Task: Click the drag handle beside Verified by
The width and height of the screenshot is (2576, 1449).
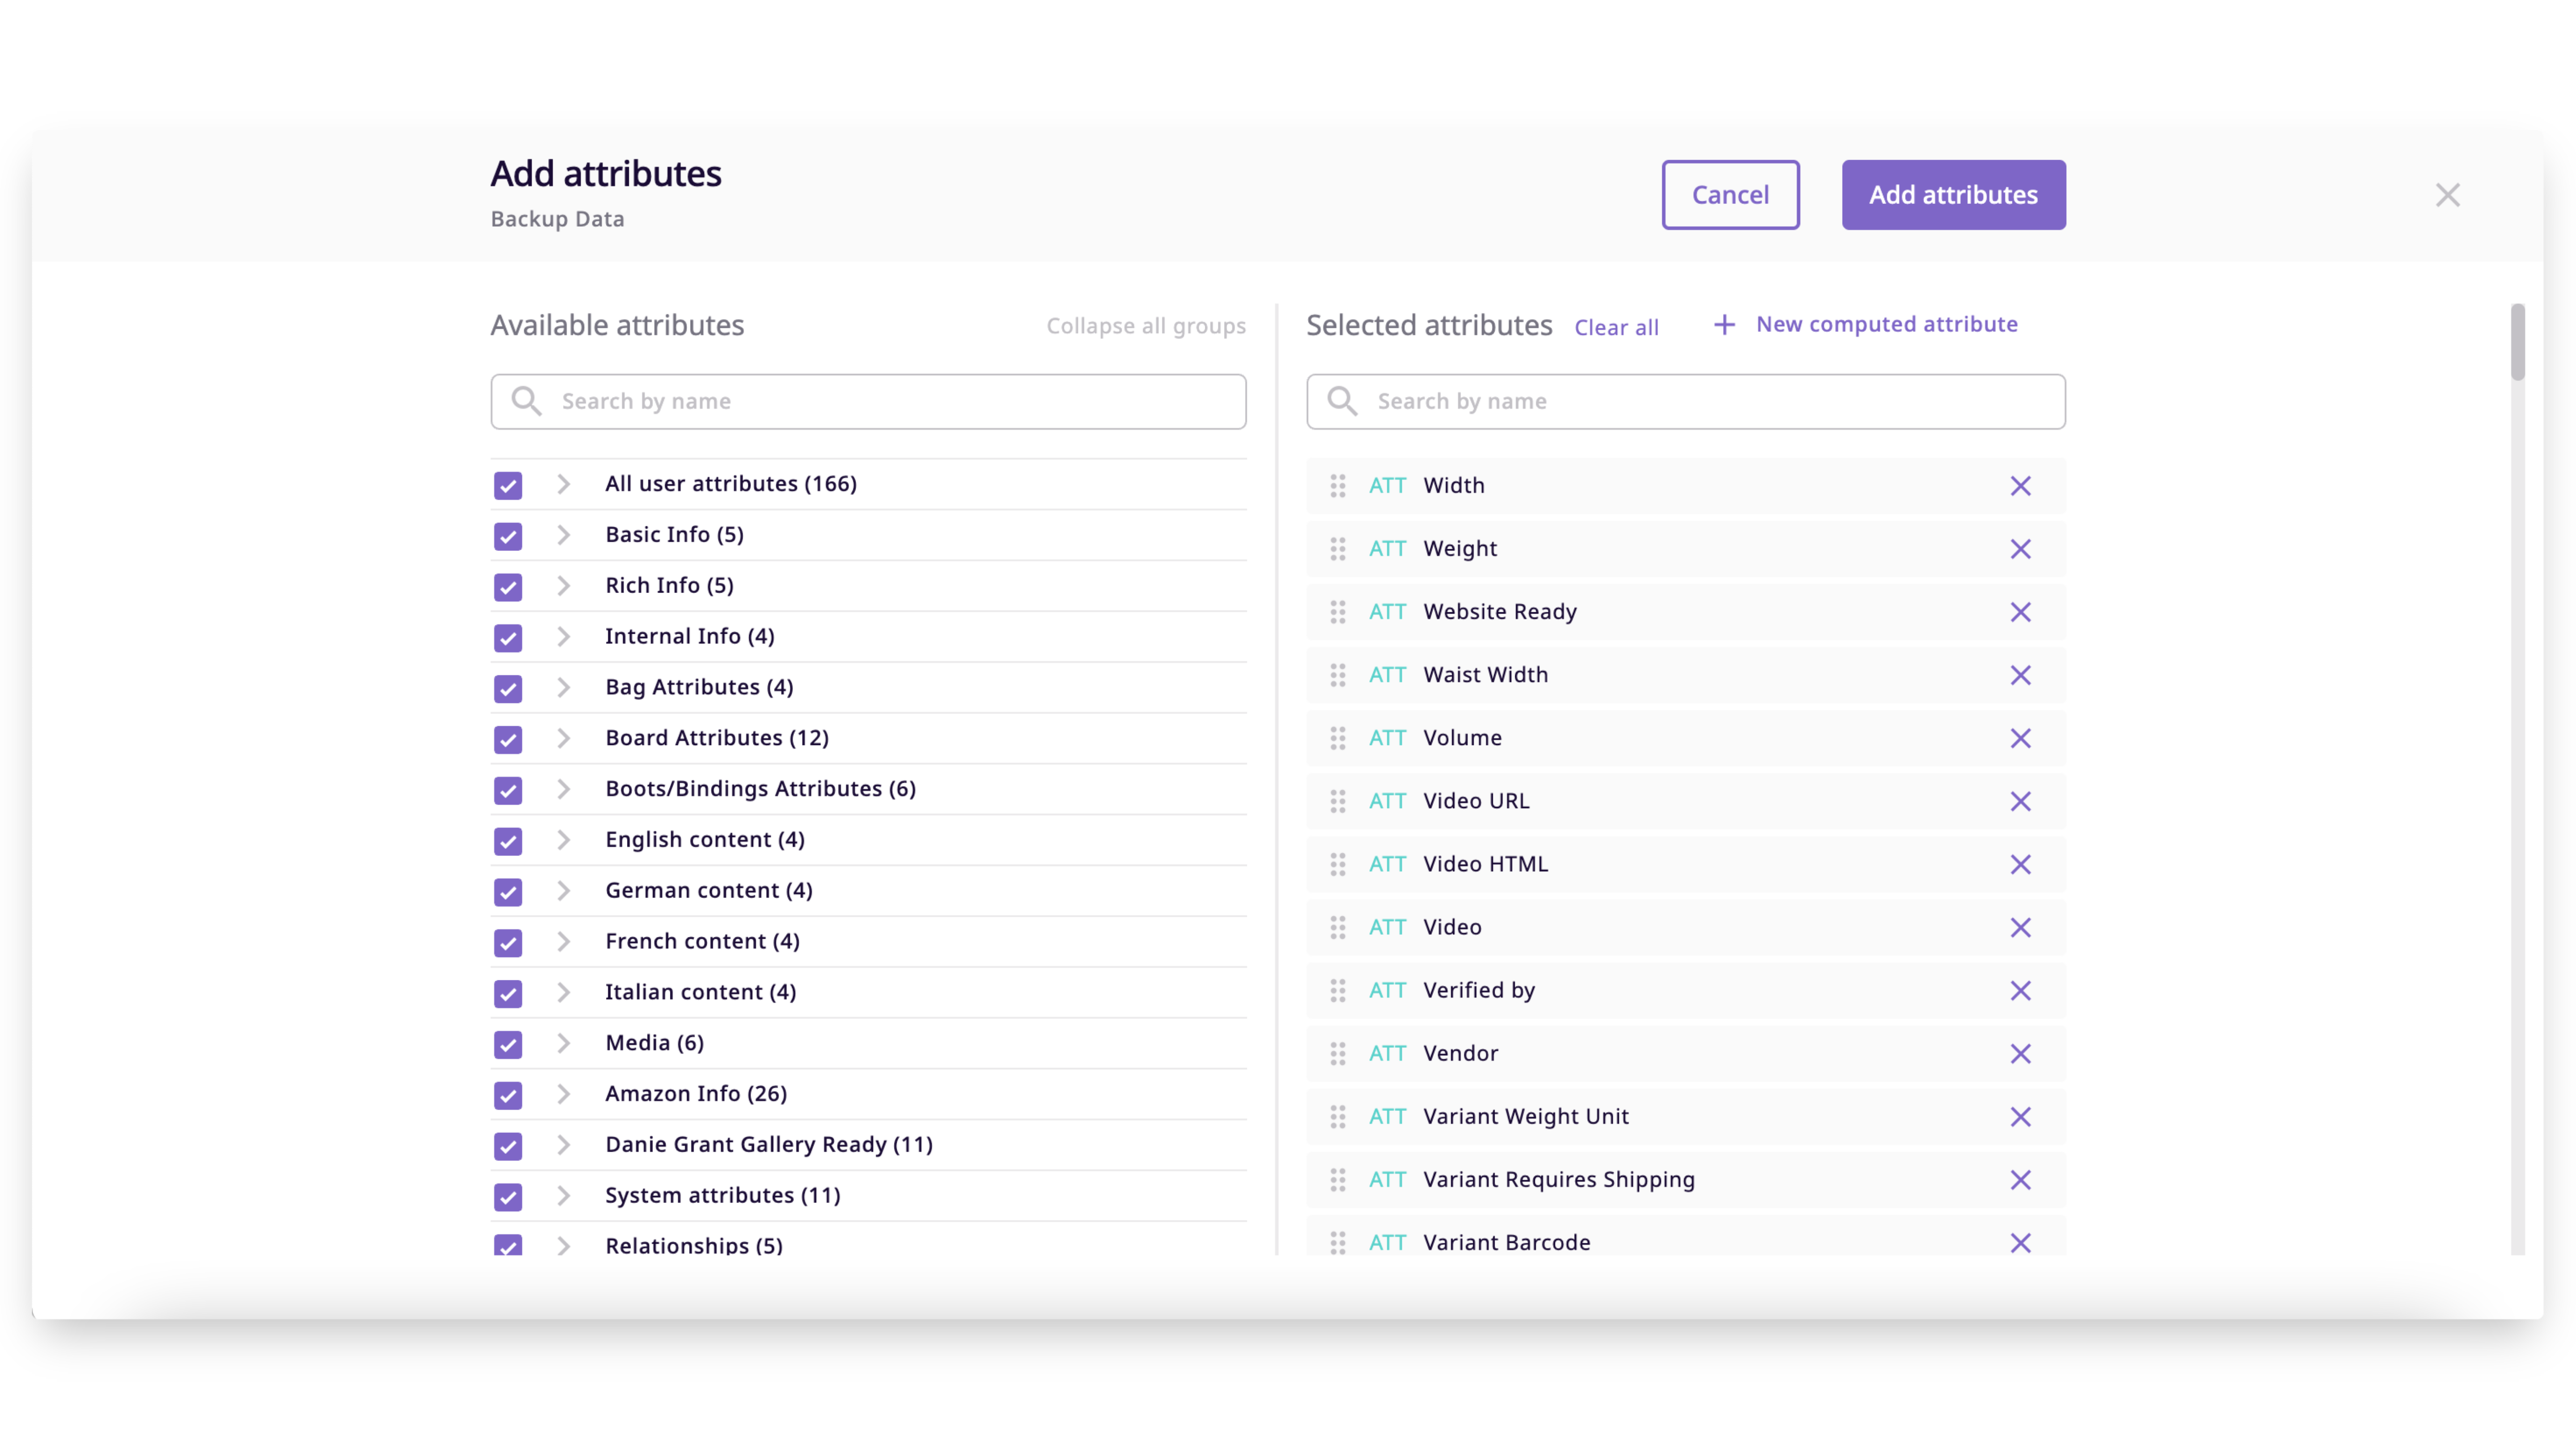Action: [x=1337, y=990]
